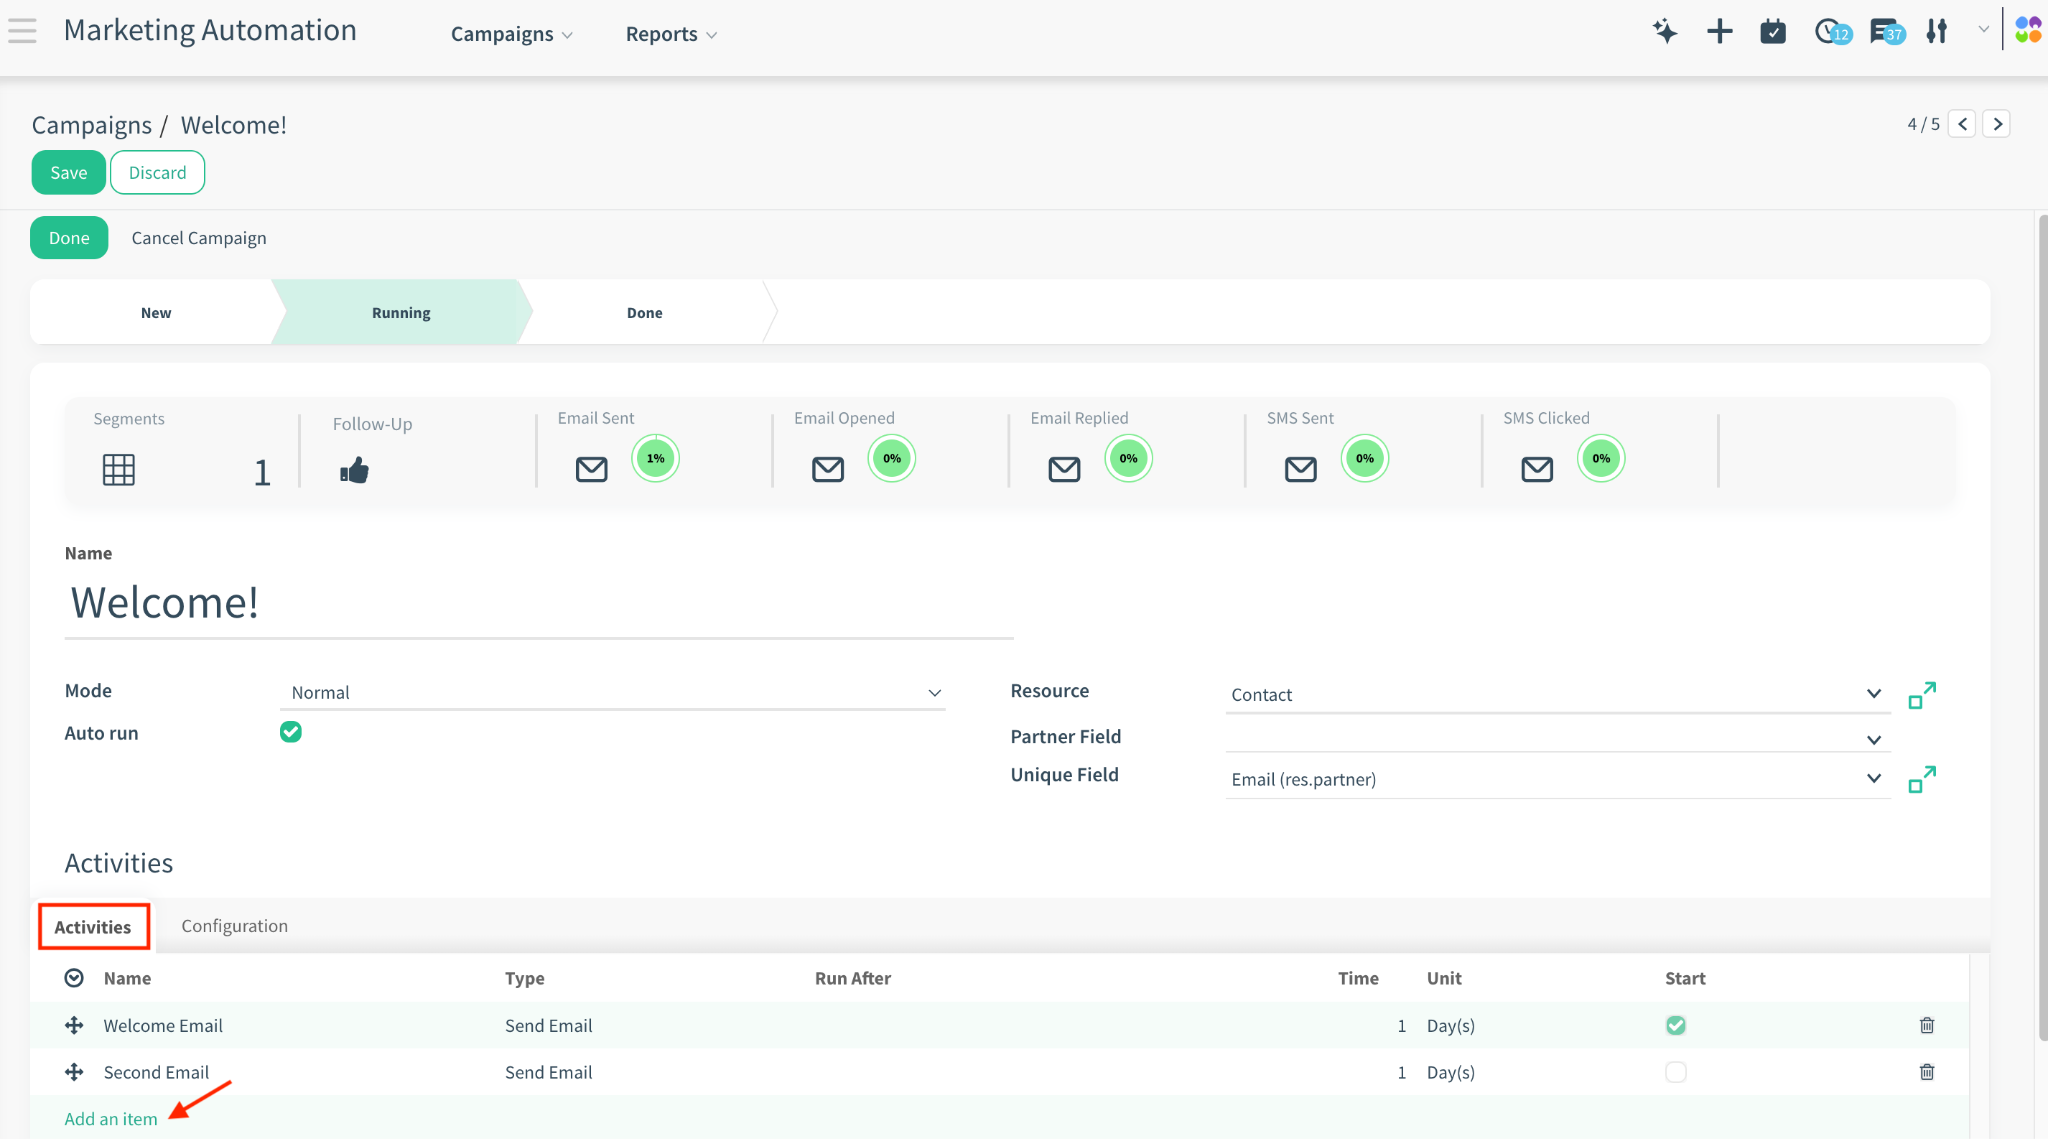This screenshot has width=2048, height=1139.
Task: Open the activities calendar icon
Action: coord(1773,31)
